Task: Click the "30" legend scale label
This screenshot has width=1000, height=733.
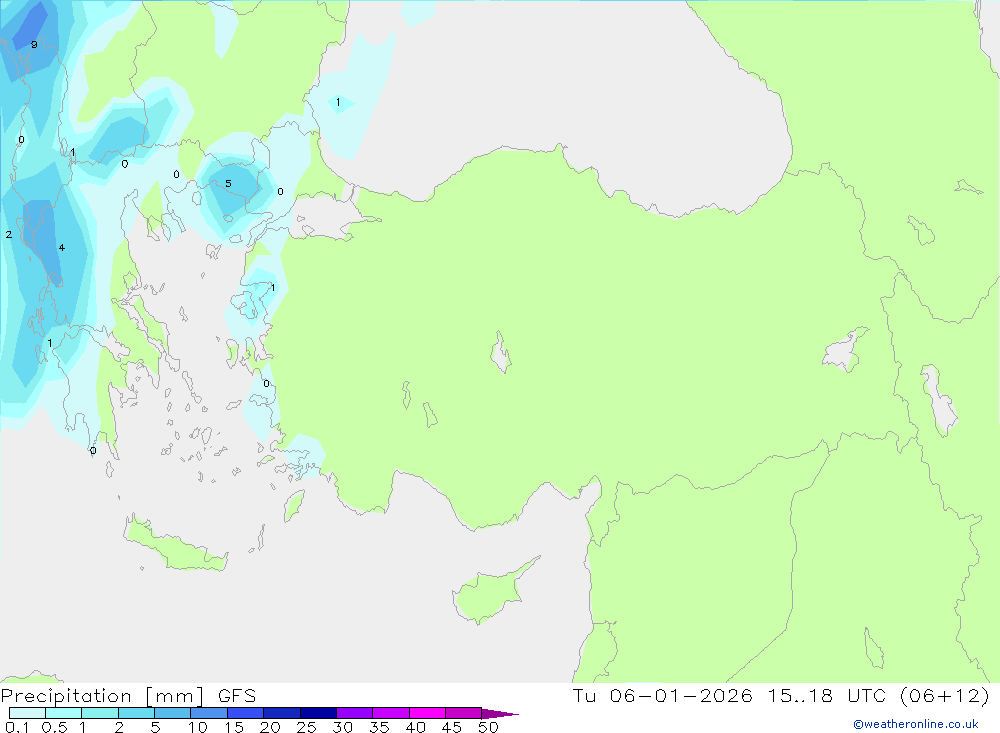Action: [x=343, y=727]
